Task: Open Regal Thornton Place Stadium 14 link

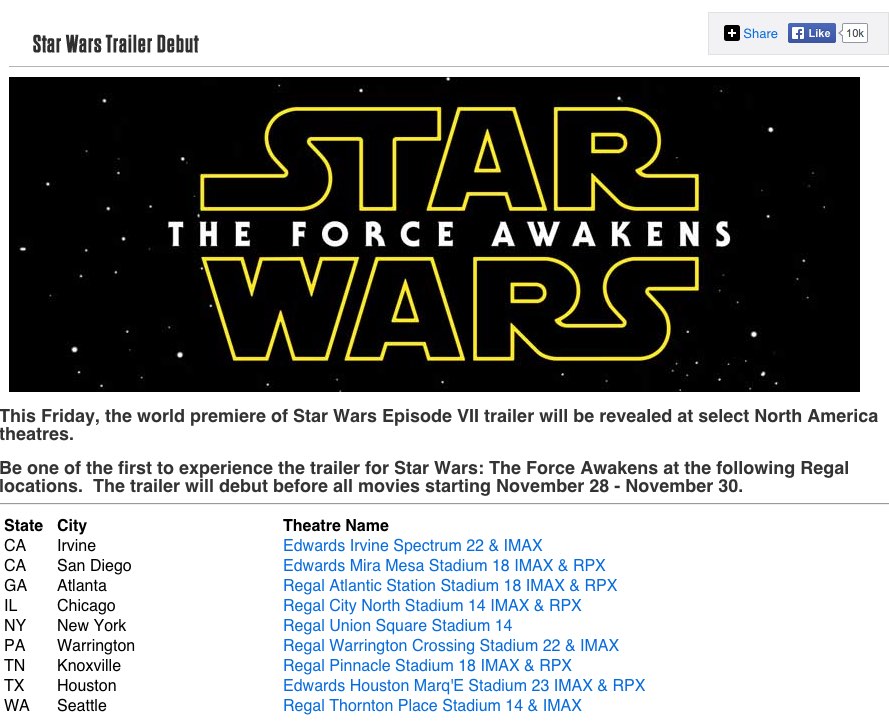Action: (432, 705)
